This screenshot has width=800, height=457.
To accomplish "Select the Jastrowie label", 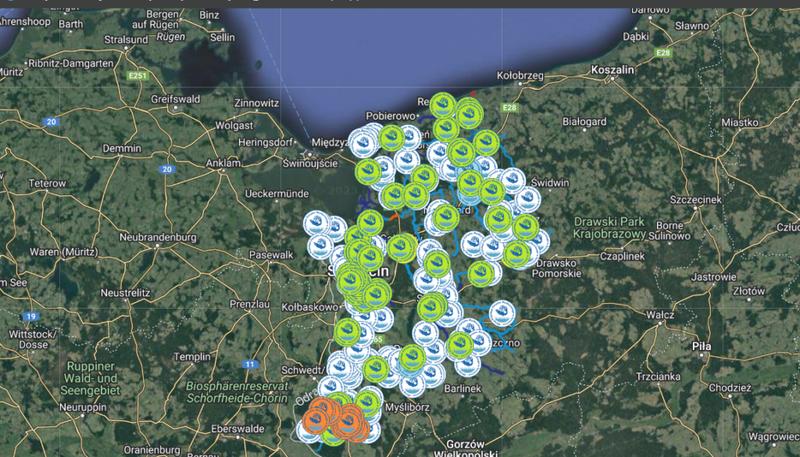I will click(x=713, y=277).
